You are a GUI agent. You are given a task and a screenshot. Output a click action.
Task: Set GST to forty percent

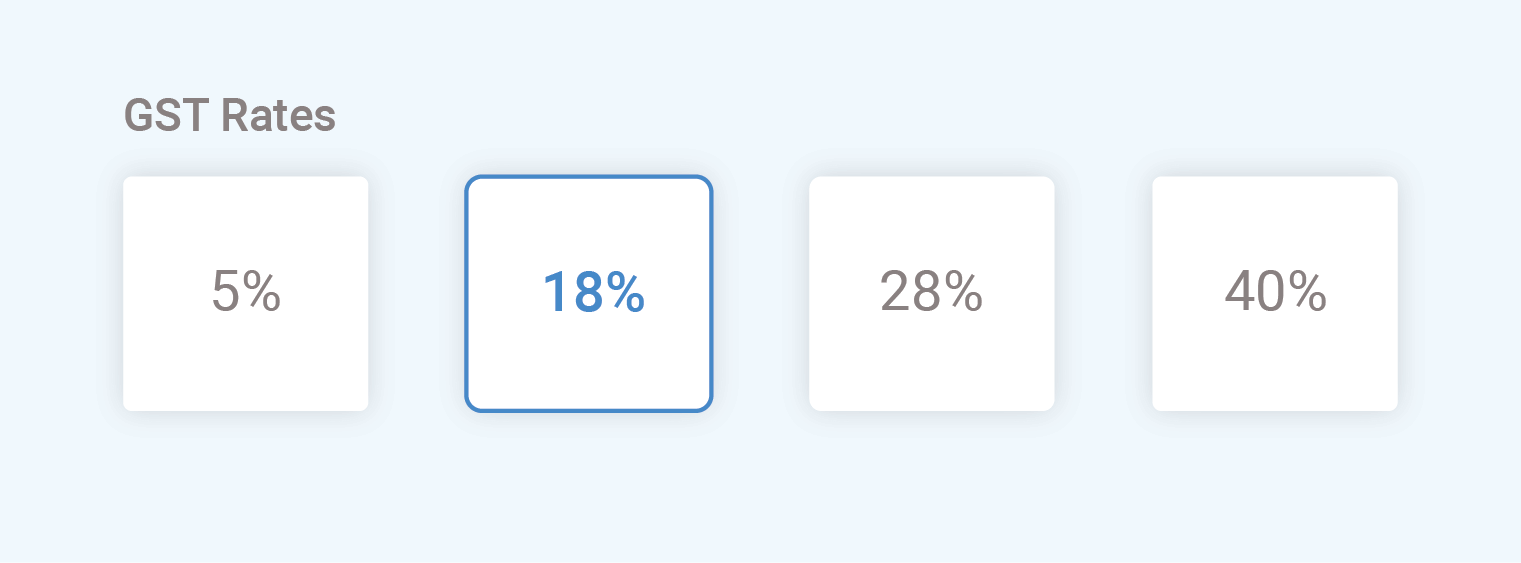click(x=1274, y=293)
